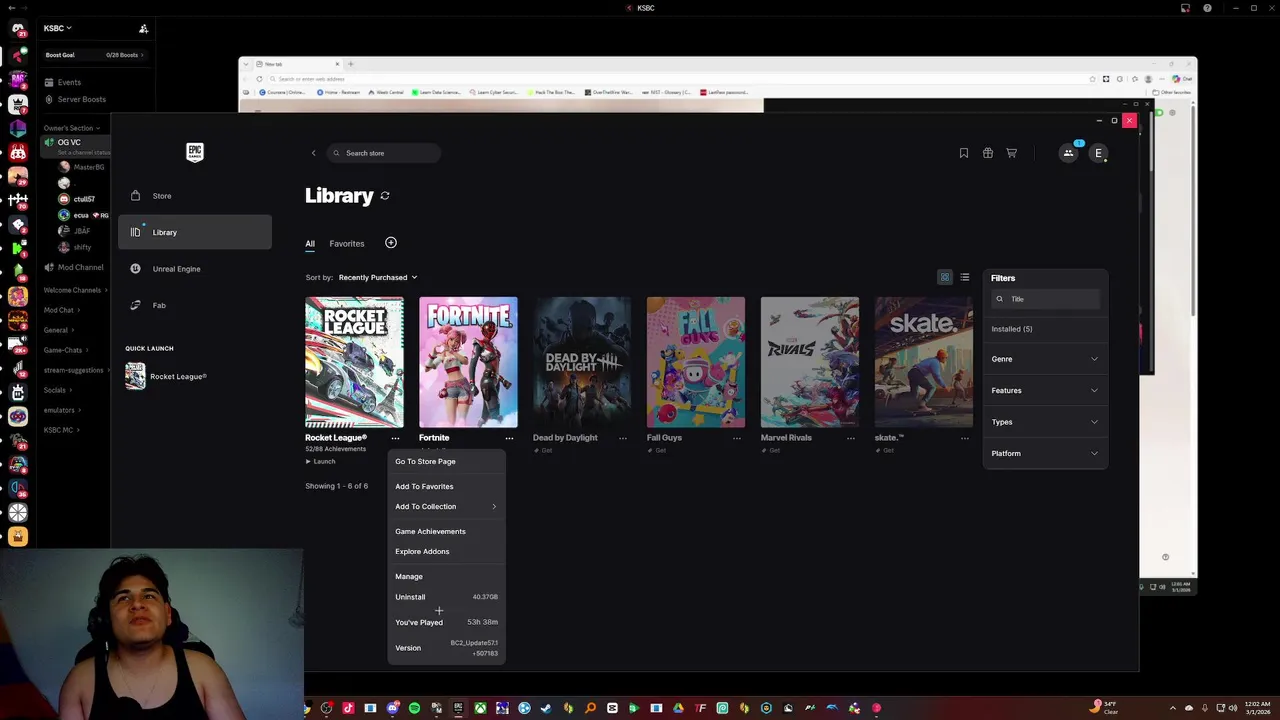Open Marvel Rivals three-dot options menu
The image size is (1280, 720).
pyautogui.click(x=851, y=438)
